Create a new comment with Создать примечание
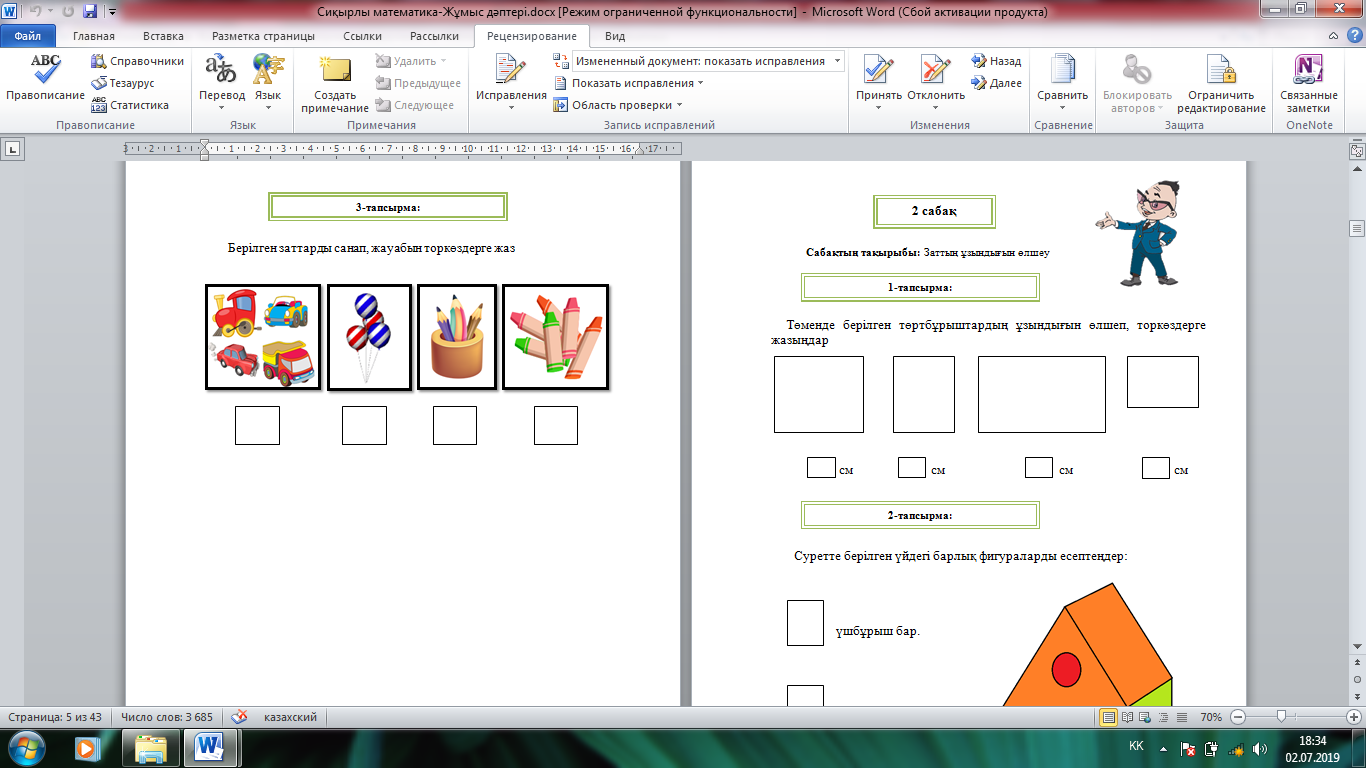Image resolution: width=1366 pixels, height=768 pixels. (x=334, y=82)
